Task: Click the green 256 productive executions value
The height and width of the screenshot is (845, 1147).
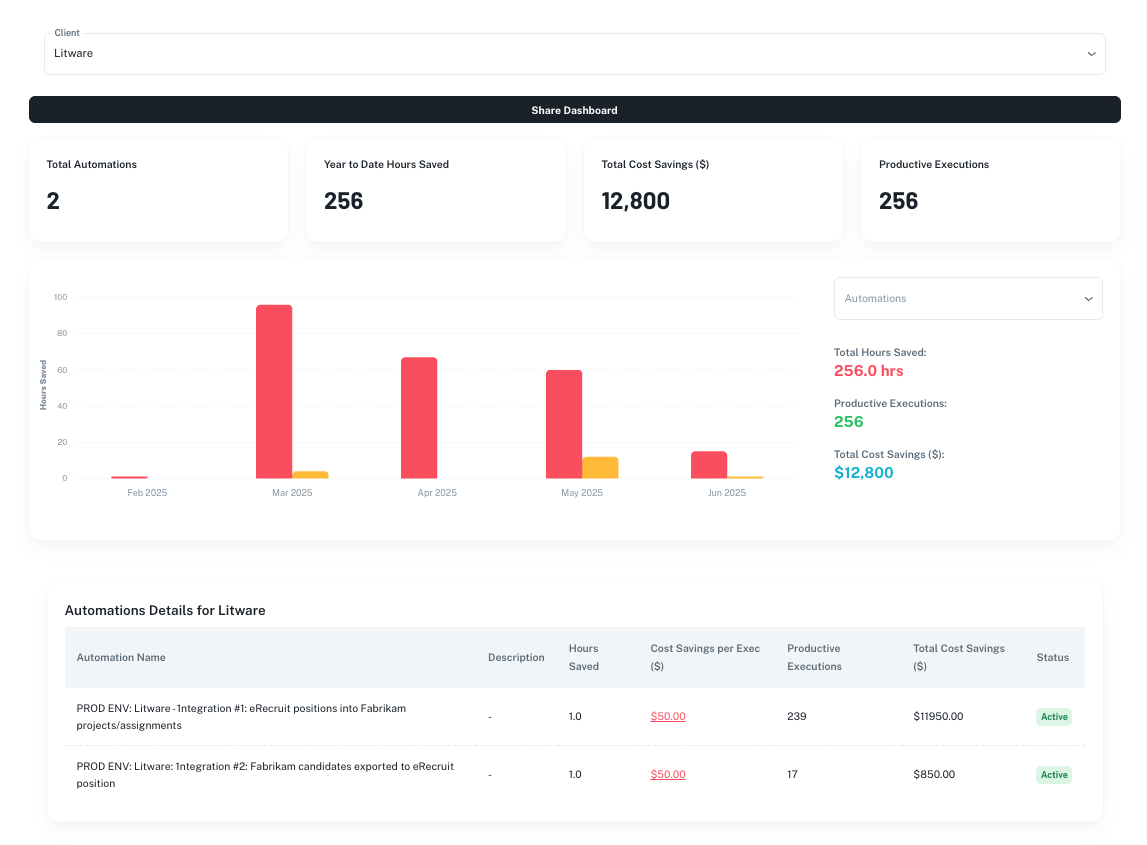Action: [849, 421]
